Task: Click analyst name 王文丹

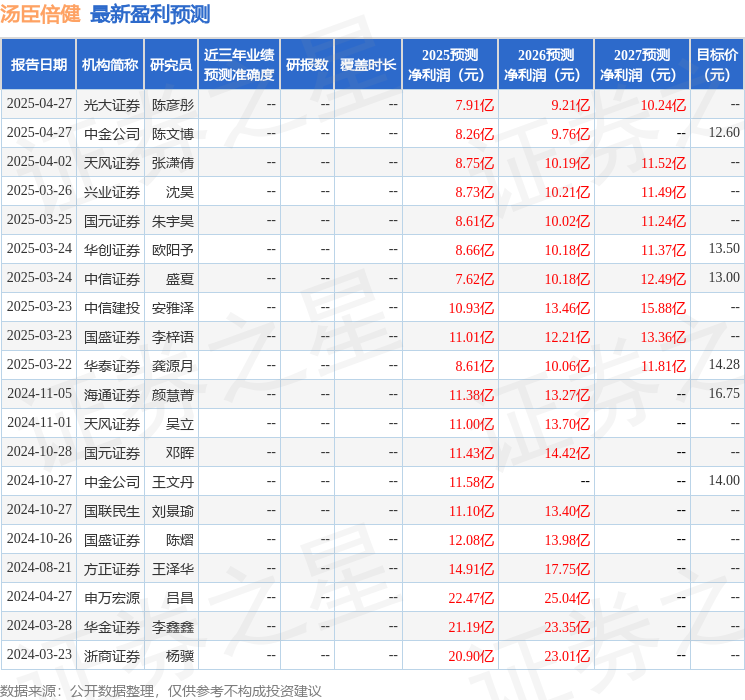Action: coord(173,482)
